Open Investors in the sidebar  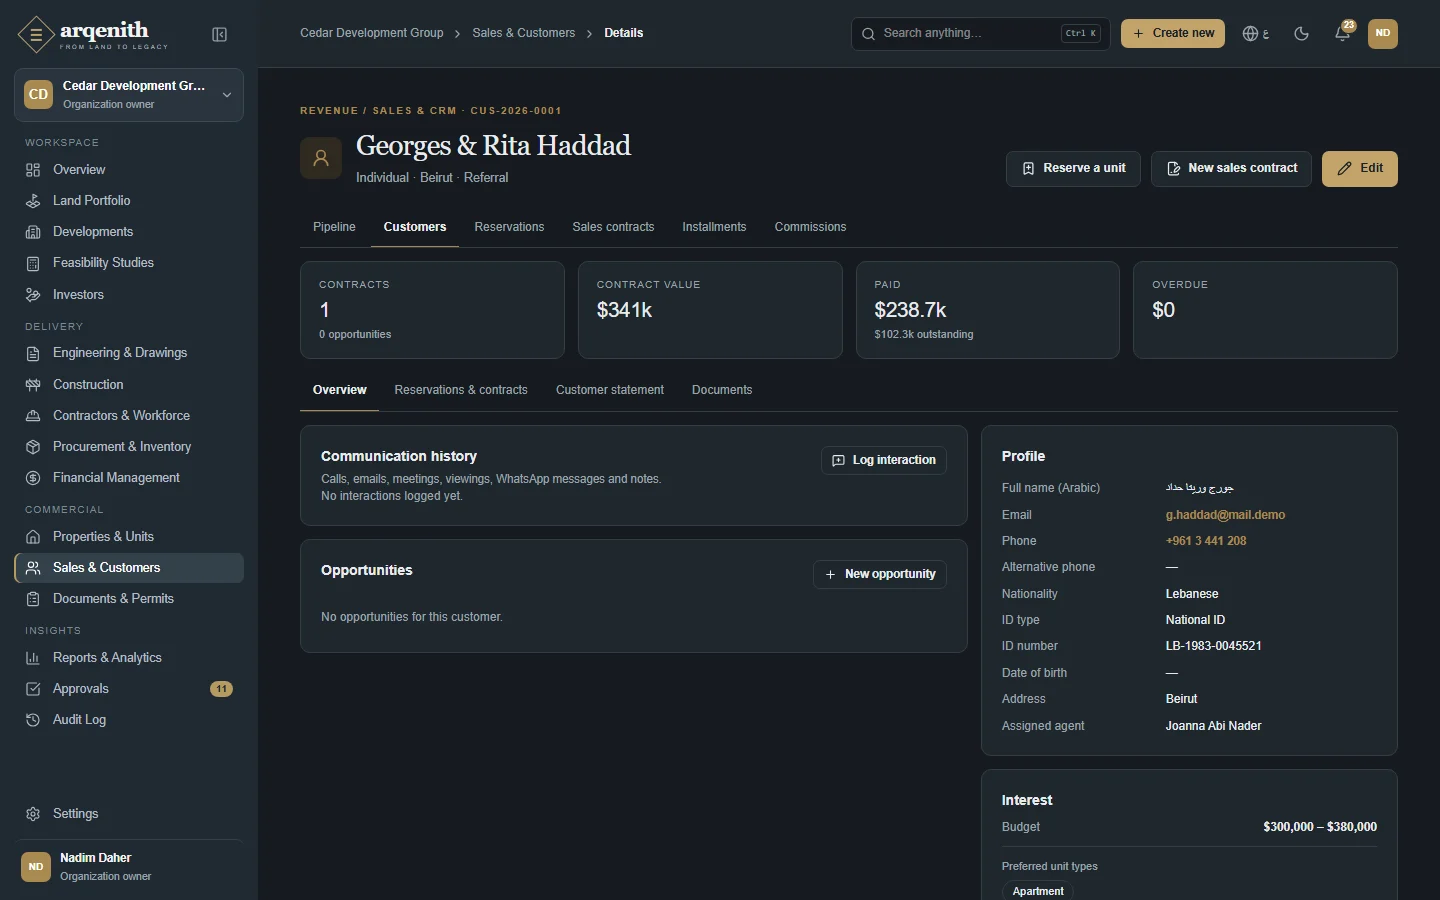click(129, 295)
